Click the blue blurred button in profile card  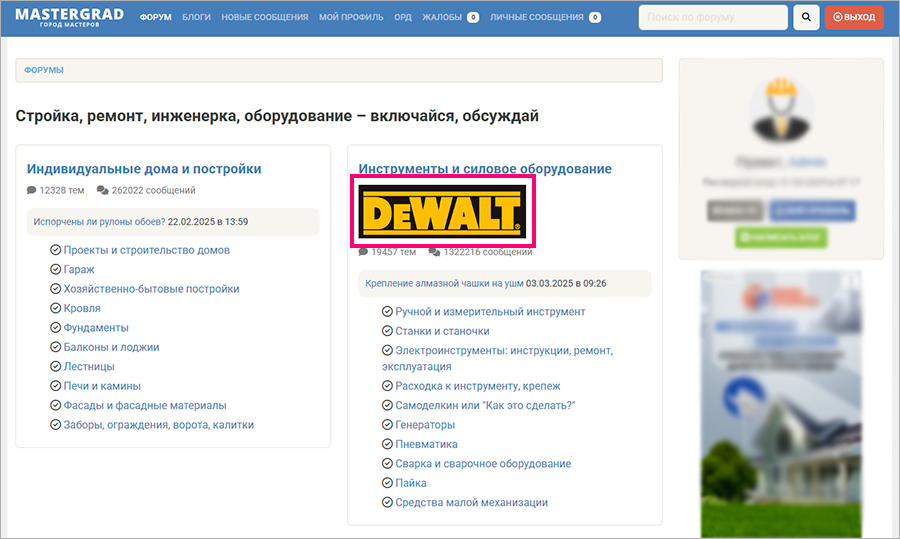click(x=812, y=211)
